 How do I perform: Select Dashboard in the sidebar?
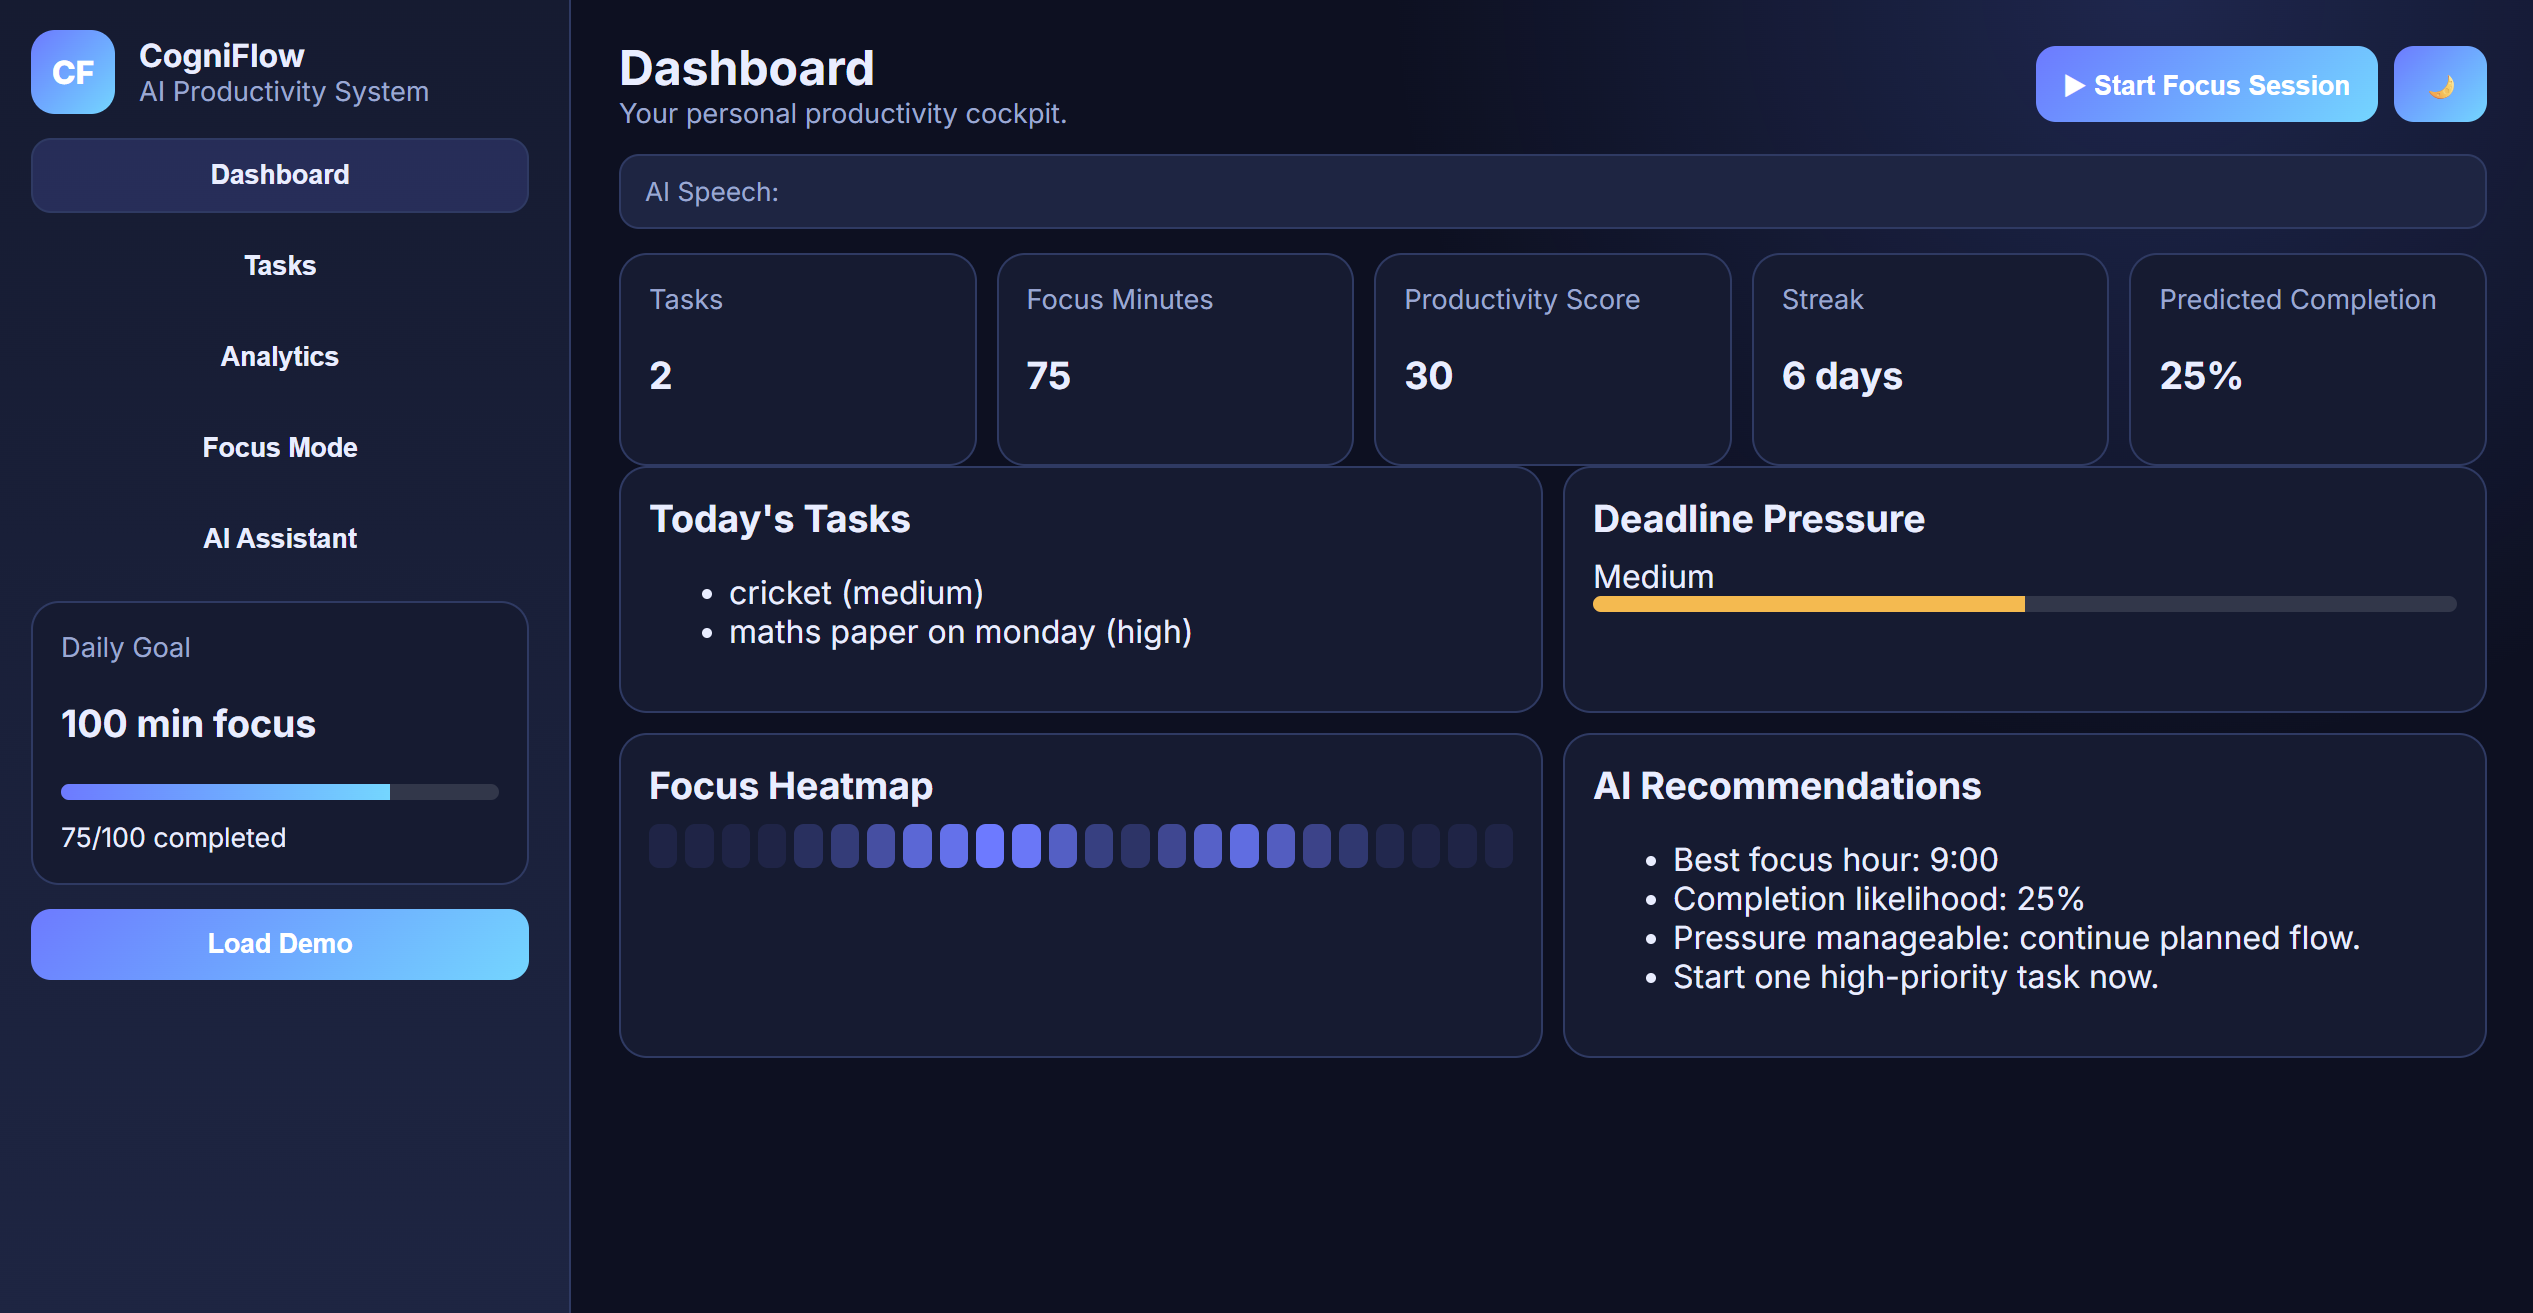279,175
